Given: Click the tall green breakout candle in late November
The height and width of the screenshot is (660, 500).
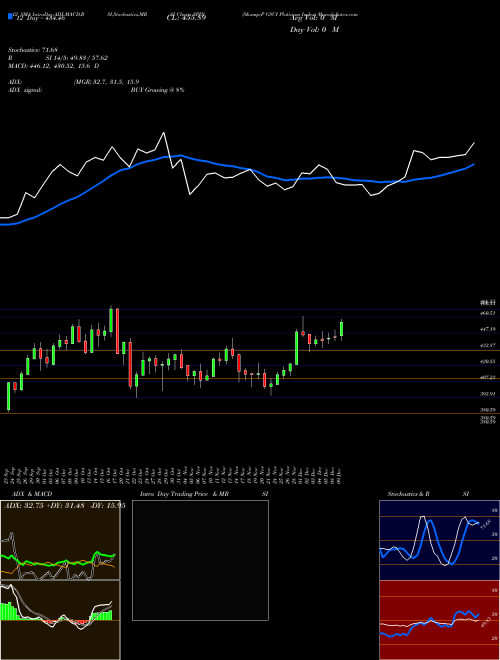Looking at the screenshot, I should coord(296,348).
